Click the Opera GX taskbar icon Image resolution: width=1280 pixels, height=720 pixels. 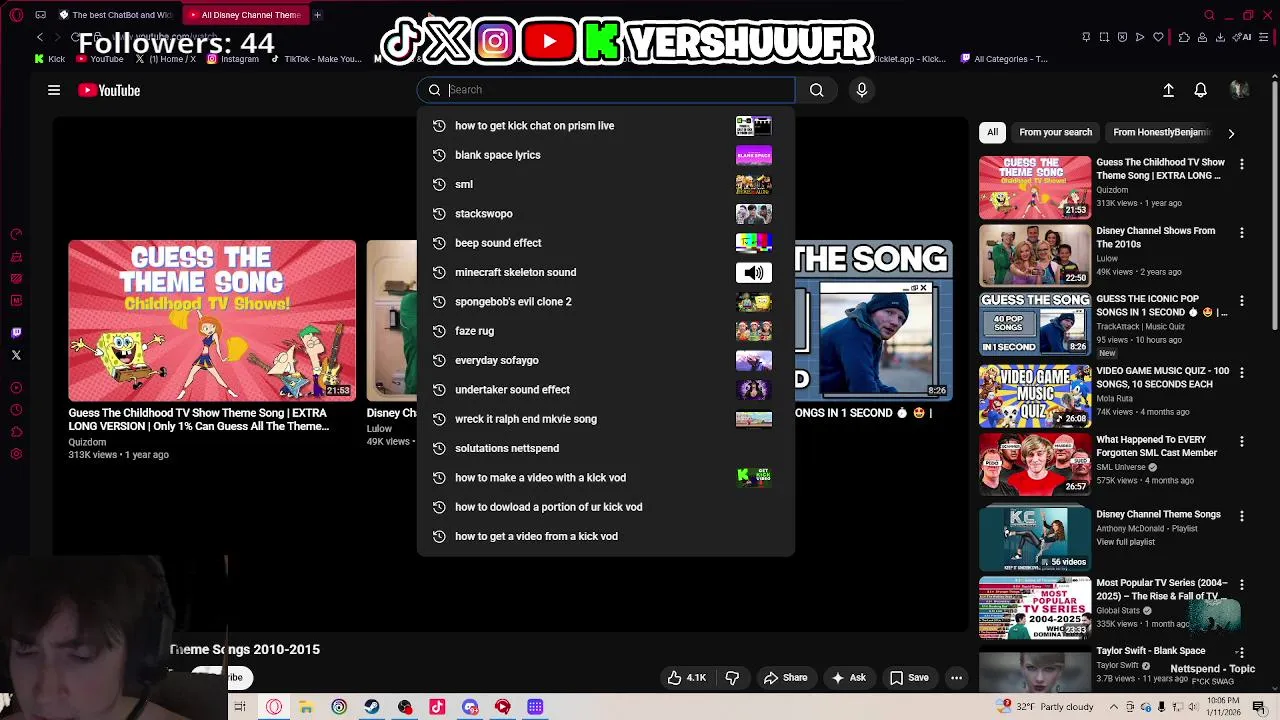pyautogui.click(x=274, y=707)
